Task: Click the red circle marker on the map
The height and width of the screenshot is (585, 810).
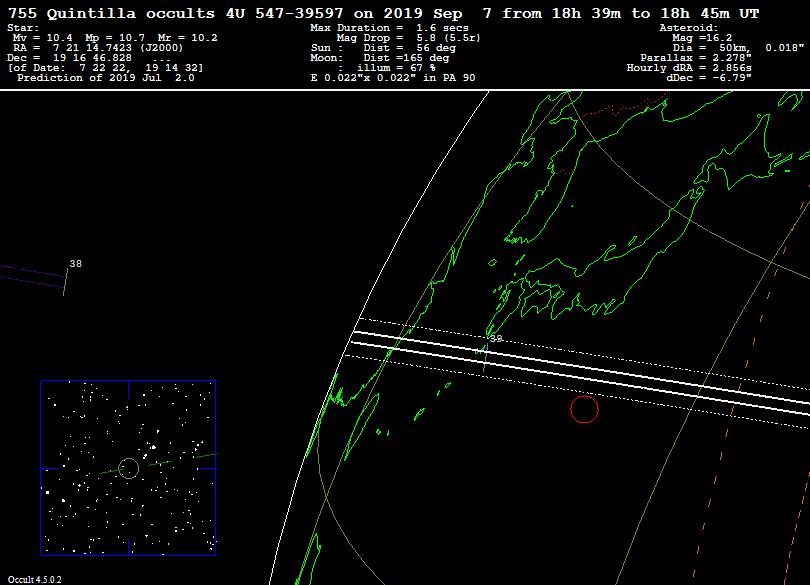Action: click(x=584, y=409)
